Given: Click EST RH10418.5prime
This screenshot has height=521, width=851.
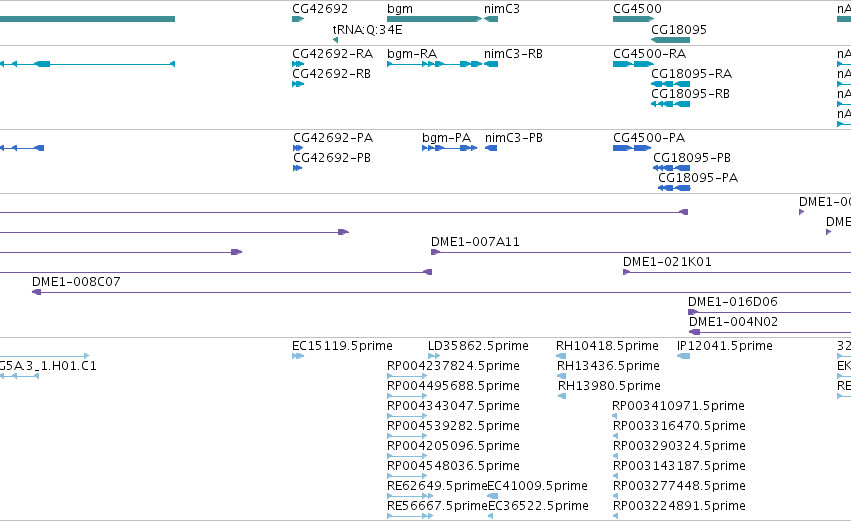Looking at the screenshot, I should (x=561, y=356).
